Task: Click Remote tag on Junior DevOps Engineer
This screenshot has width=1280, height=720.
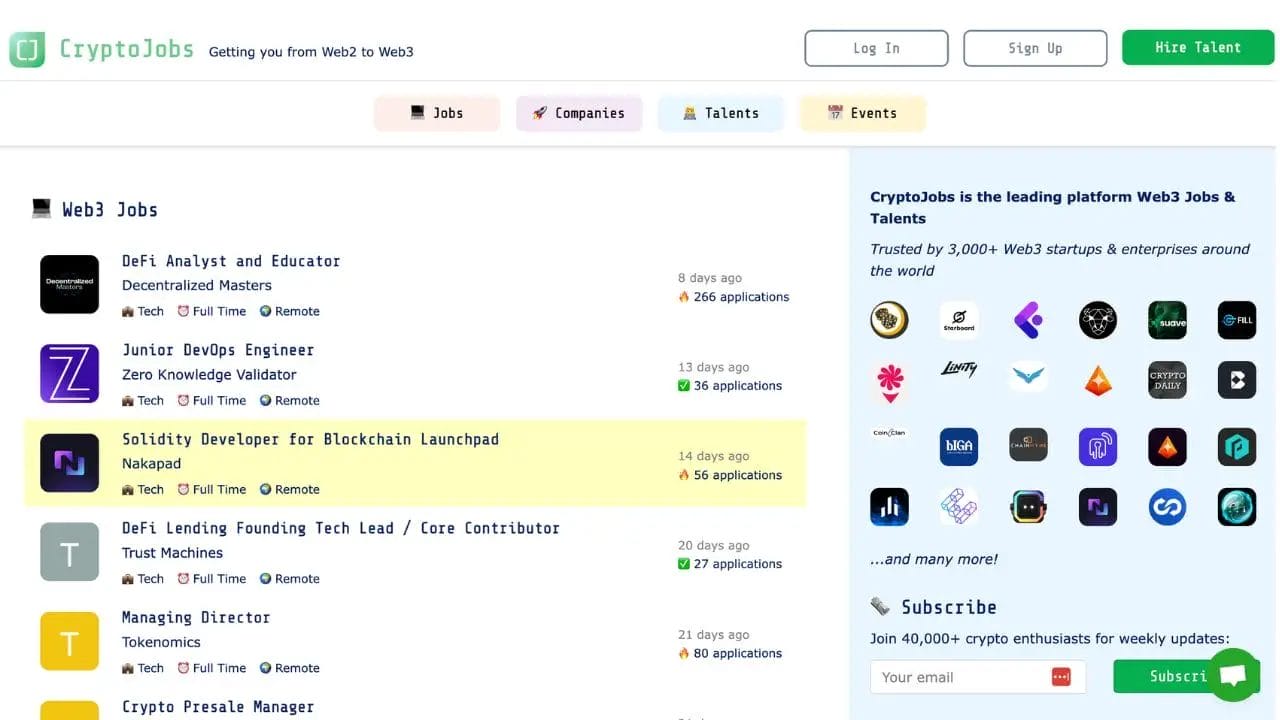Action: point(290,400)
